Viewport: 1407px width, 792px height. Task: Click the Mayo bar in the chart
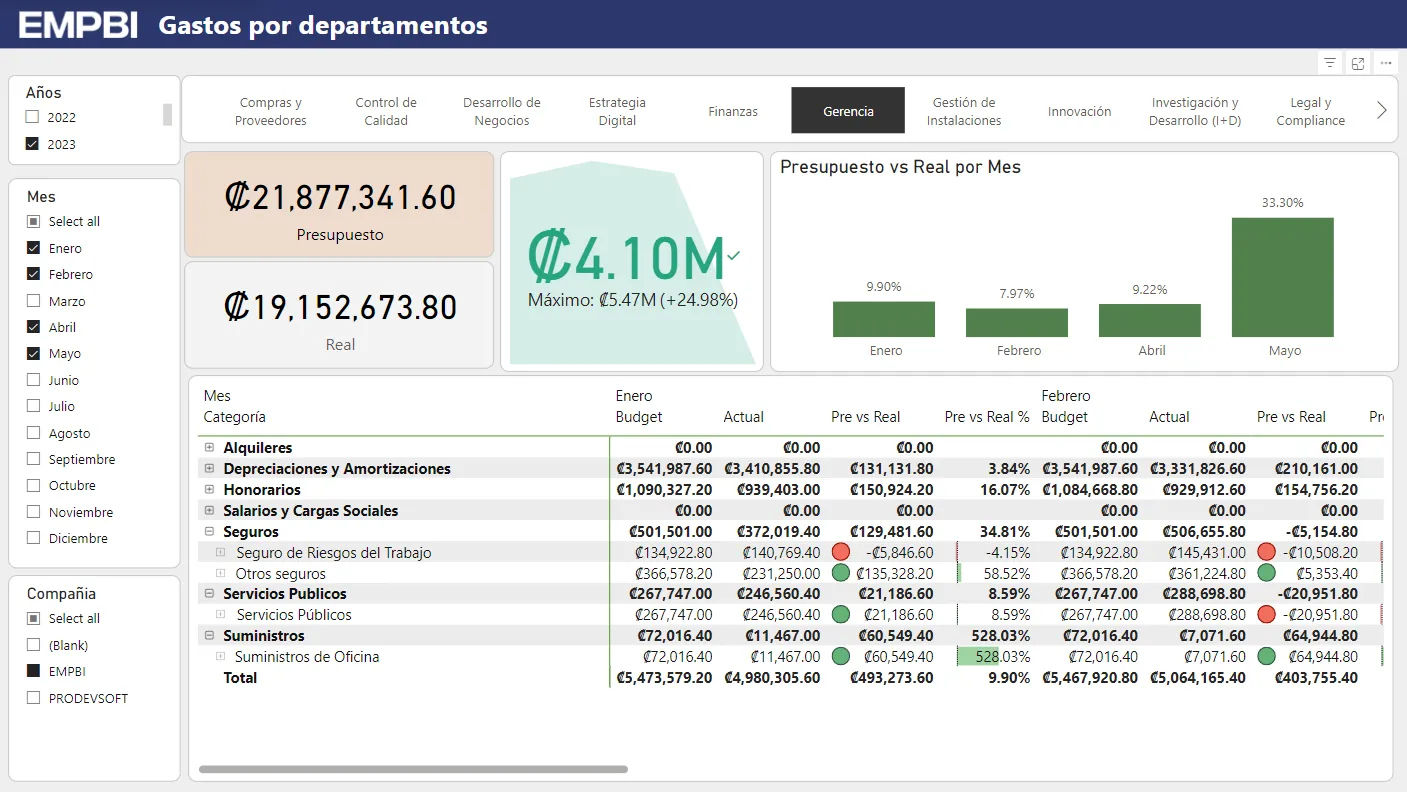click(1282, 277)
